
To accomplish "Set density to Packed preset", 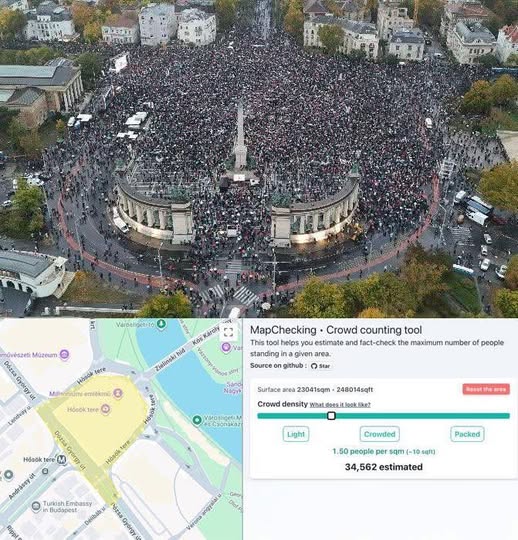I will pyautogui.click(x=467, y=434).
